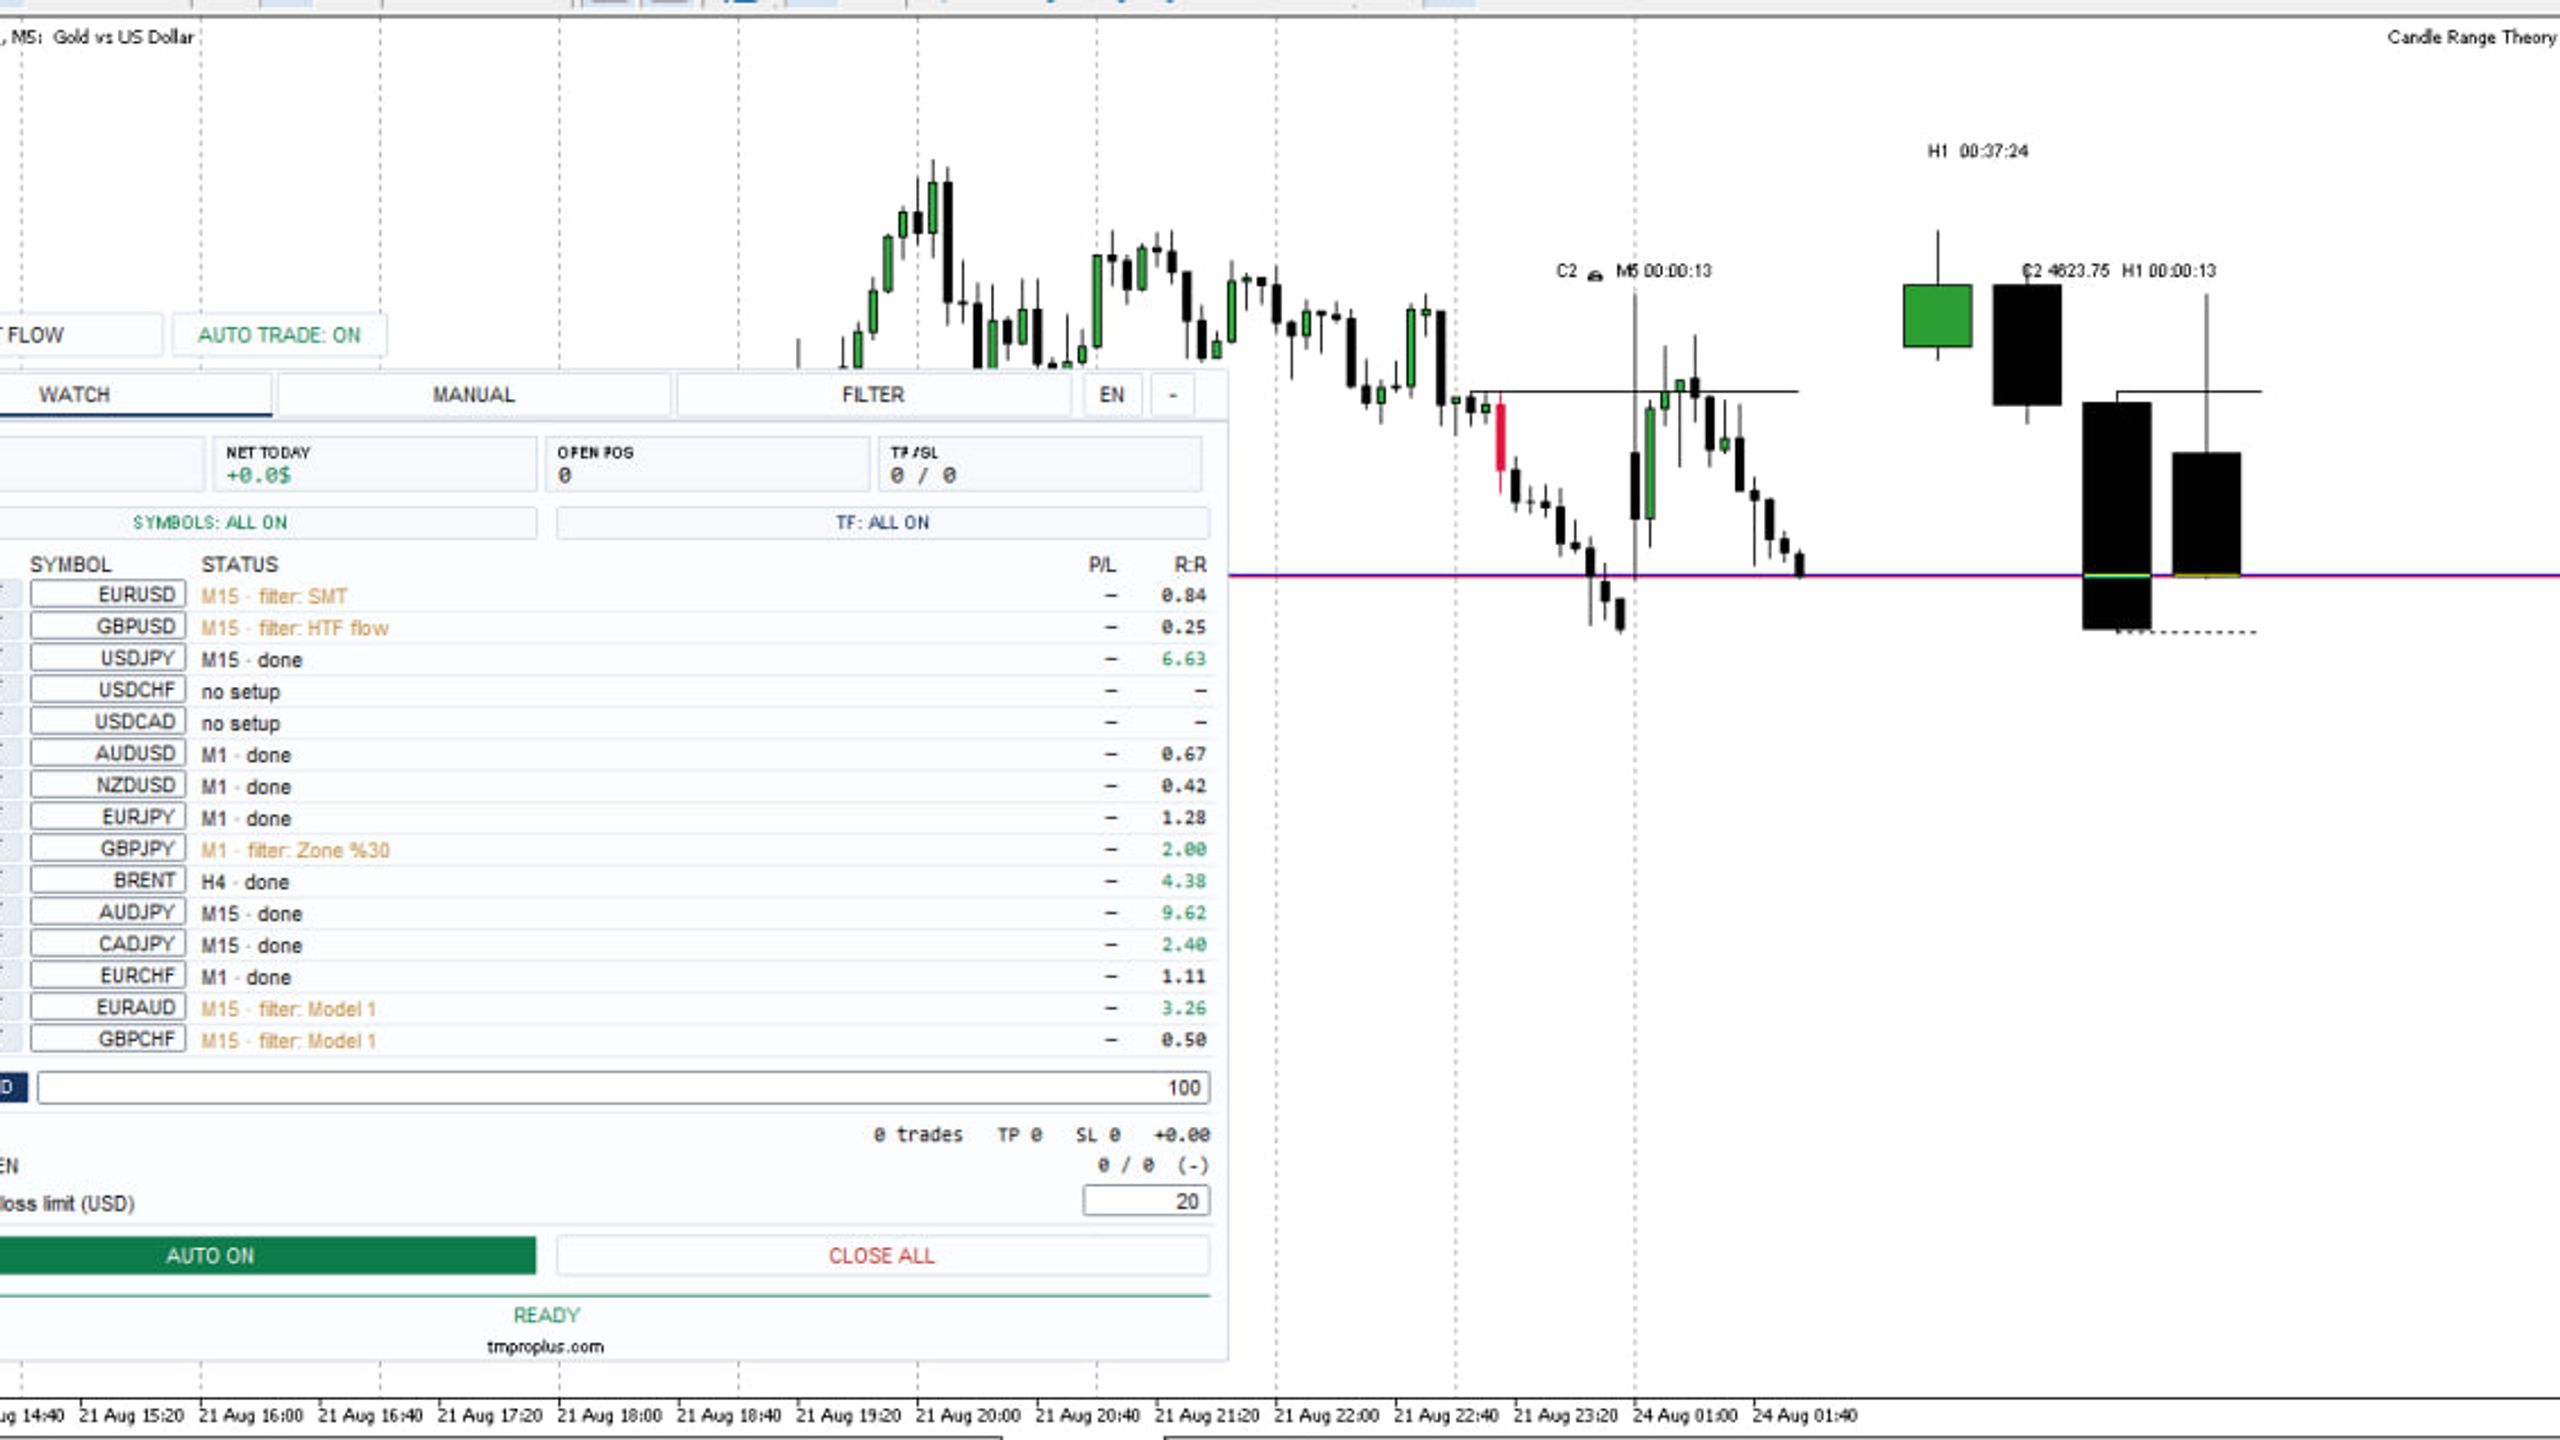Click the R:R value 9.62
Screen dimensions: 2560x1440
tap(1184, 913)
